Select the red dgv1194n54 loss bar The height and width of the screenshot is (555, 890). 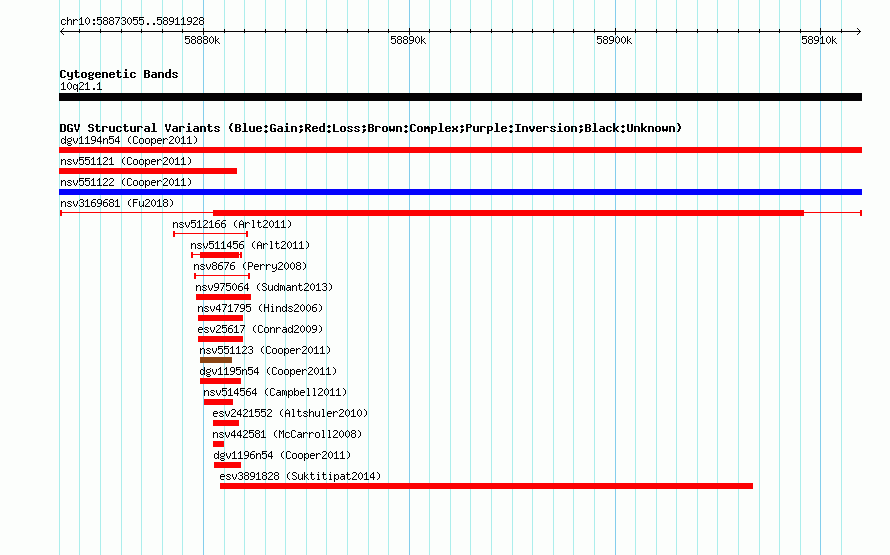coord(460,150)
